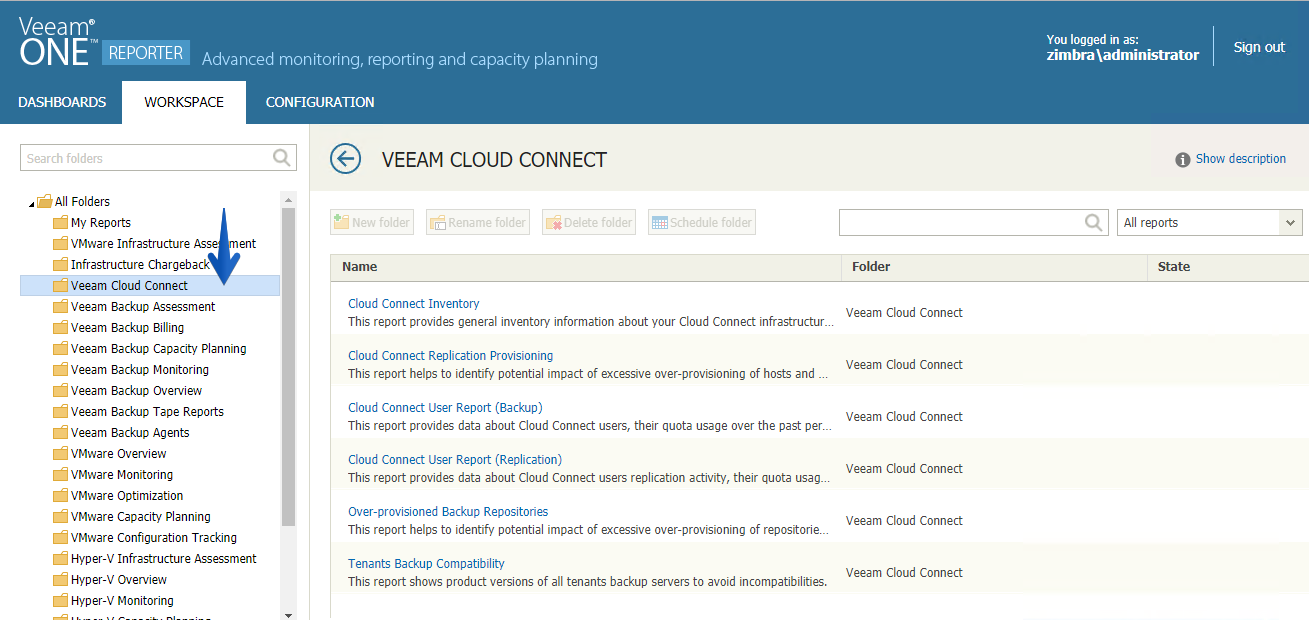Open the All reports filter dropdown
Image resolution: width=1309 pixels, height=620 pixels.
(x=1209, y=223)
